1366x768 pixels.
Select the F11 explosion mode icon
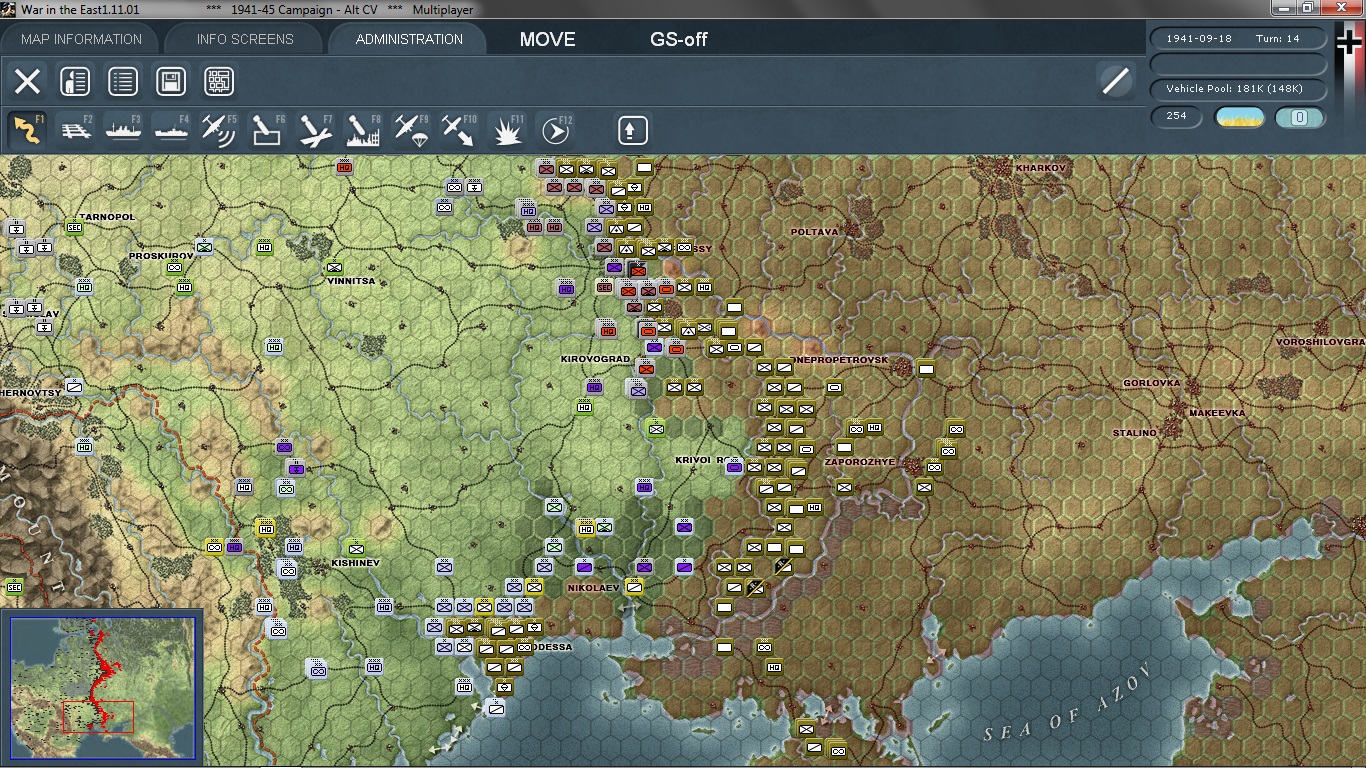[x=508, y=130]
